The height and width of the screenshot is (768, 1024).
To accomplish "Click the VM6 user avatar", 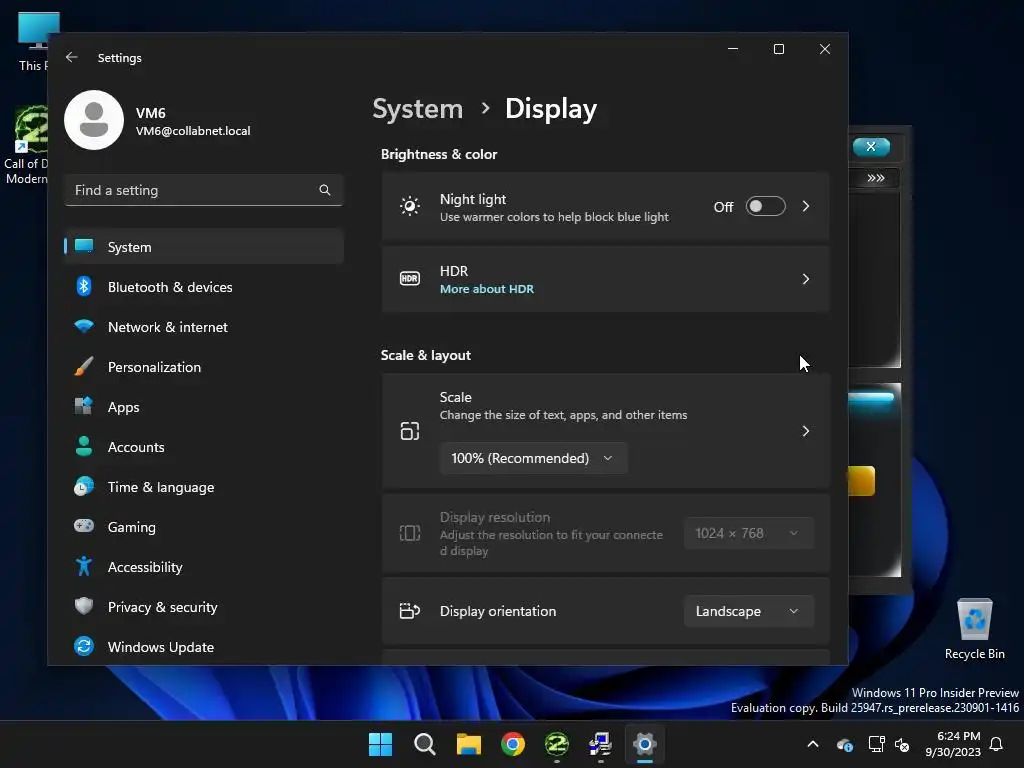I will point(94,120).
